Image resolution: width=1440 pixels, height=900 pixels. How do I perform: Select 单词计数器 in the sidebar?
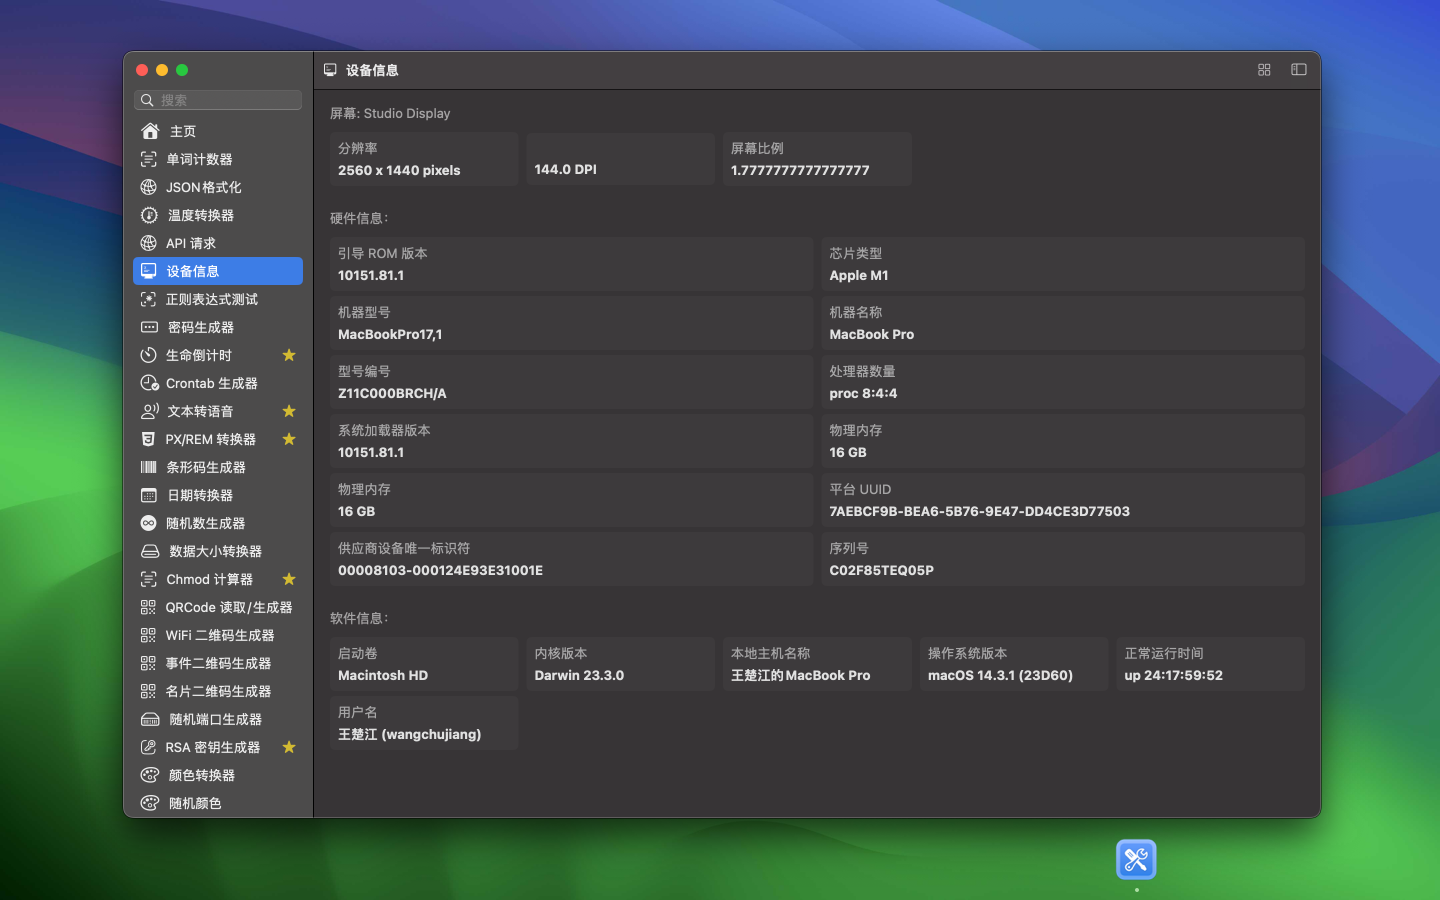point(199,159)
